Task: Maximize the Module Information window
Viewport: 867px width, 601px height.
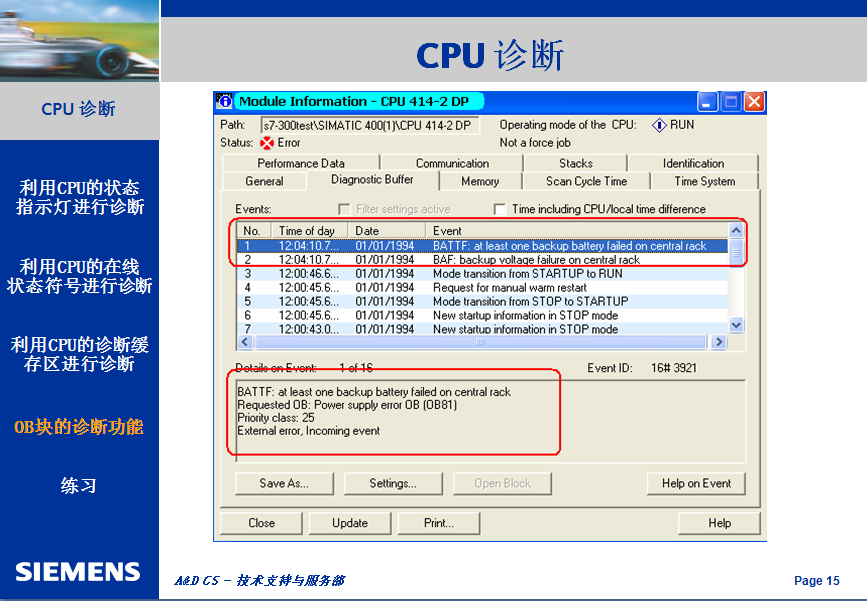Action: [x=731, y=102]
